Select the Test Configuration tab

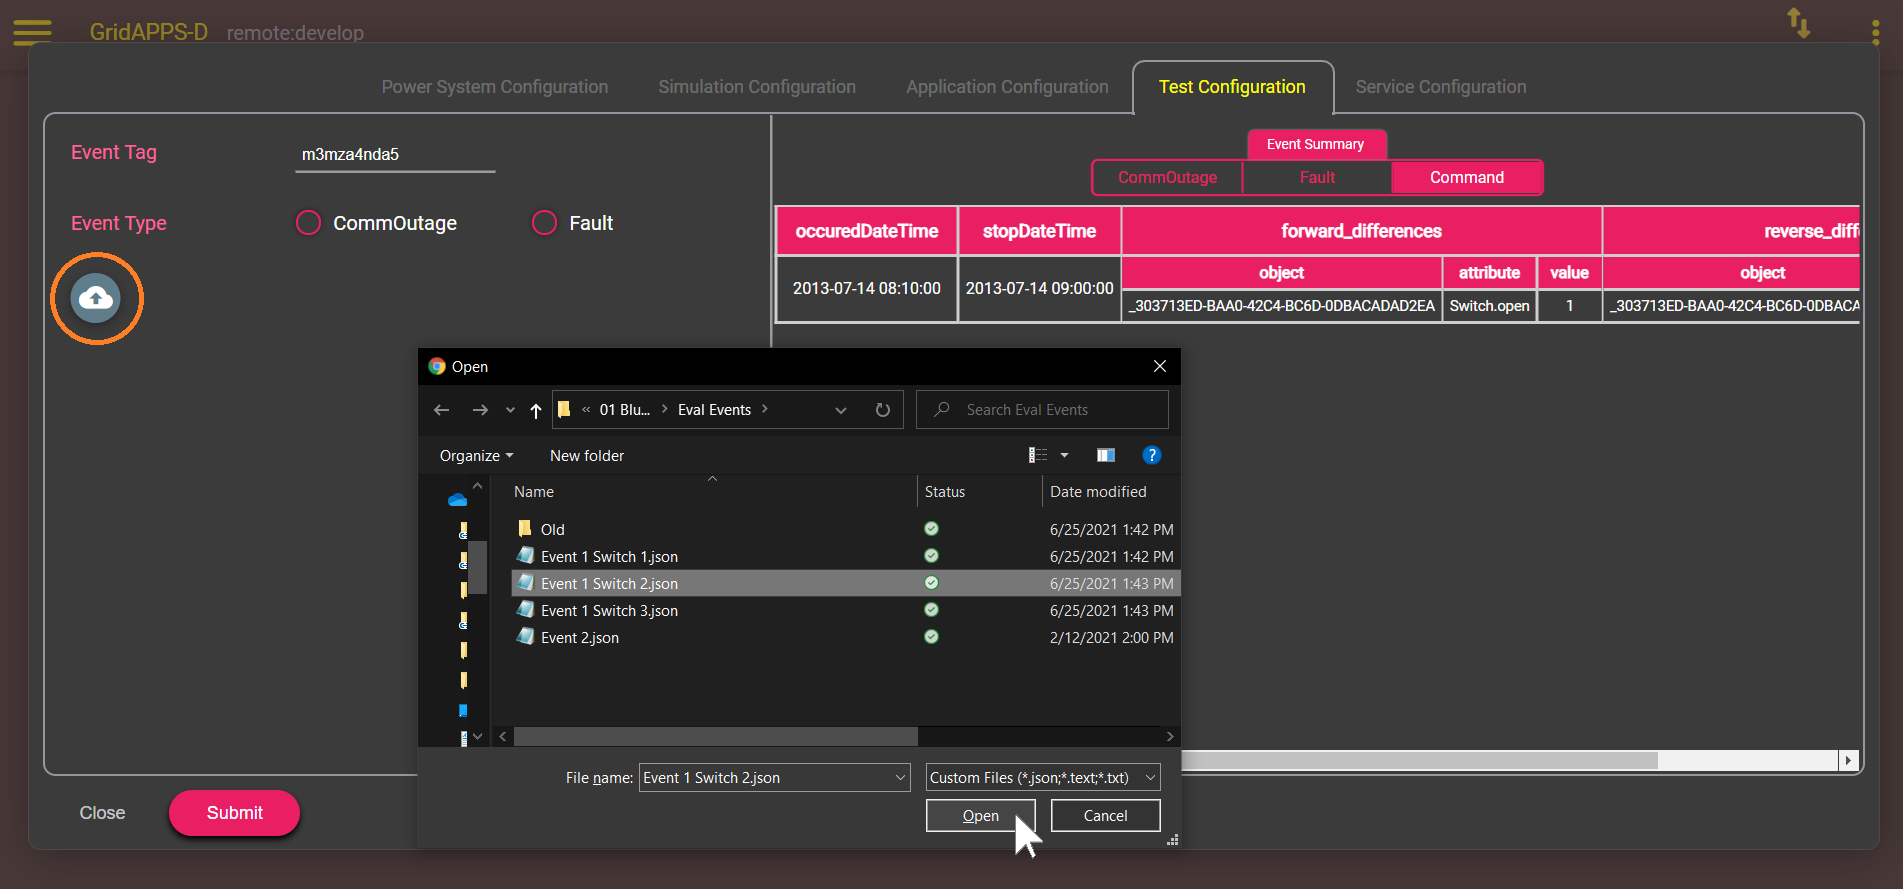(1232, 87)
